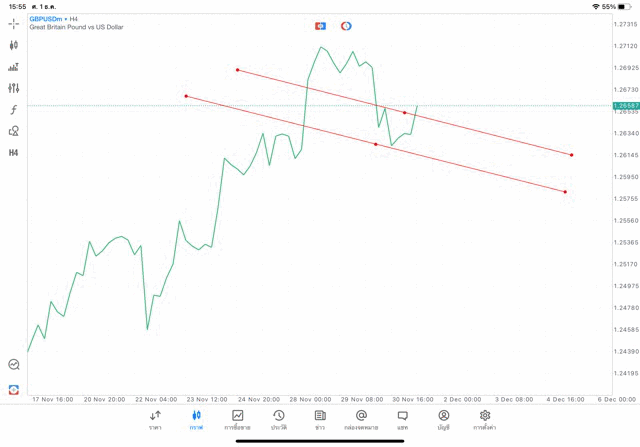The width and height of the screenshot is (640, 447).
Task: Open the H4 timeframe selector
Action: 13,153
